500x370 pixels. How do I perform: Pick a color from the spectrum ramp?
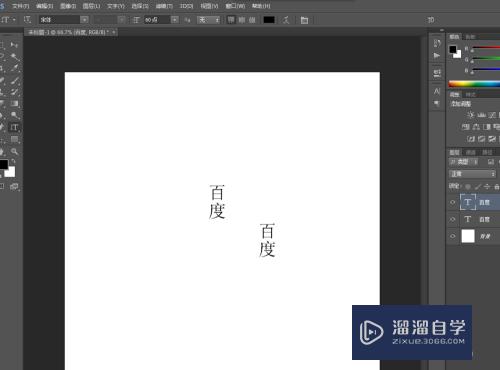click(x=474, y=84)
